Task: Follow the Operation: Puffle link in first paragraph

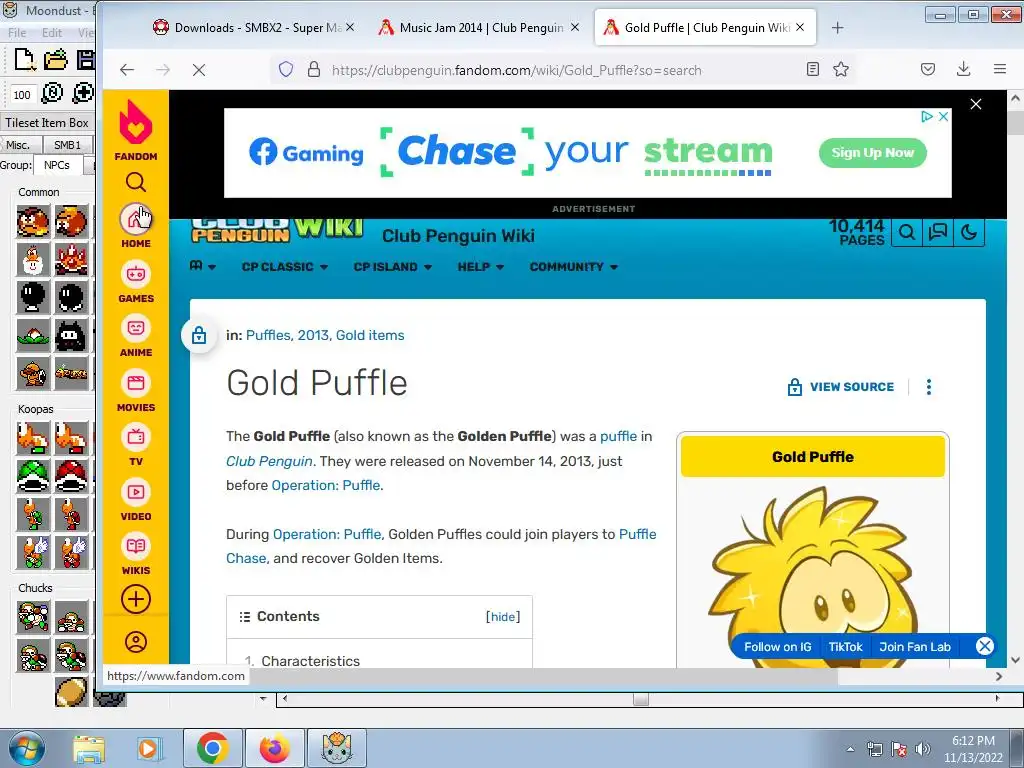Action: [325, 485]
